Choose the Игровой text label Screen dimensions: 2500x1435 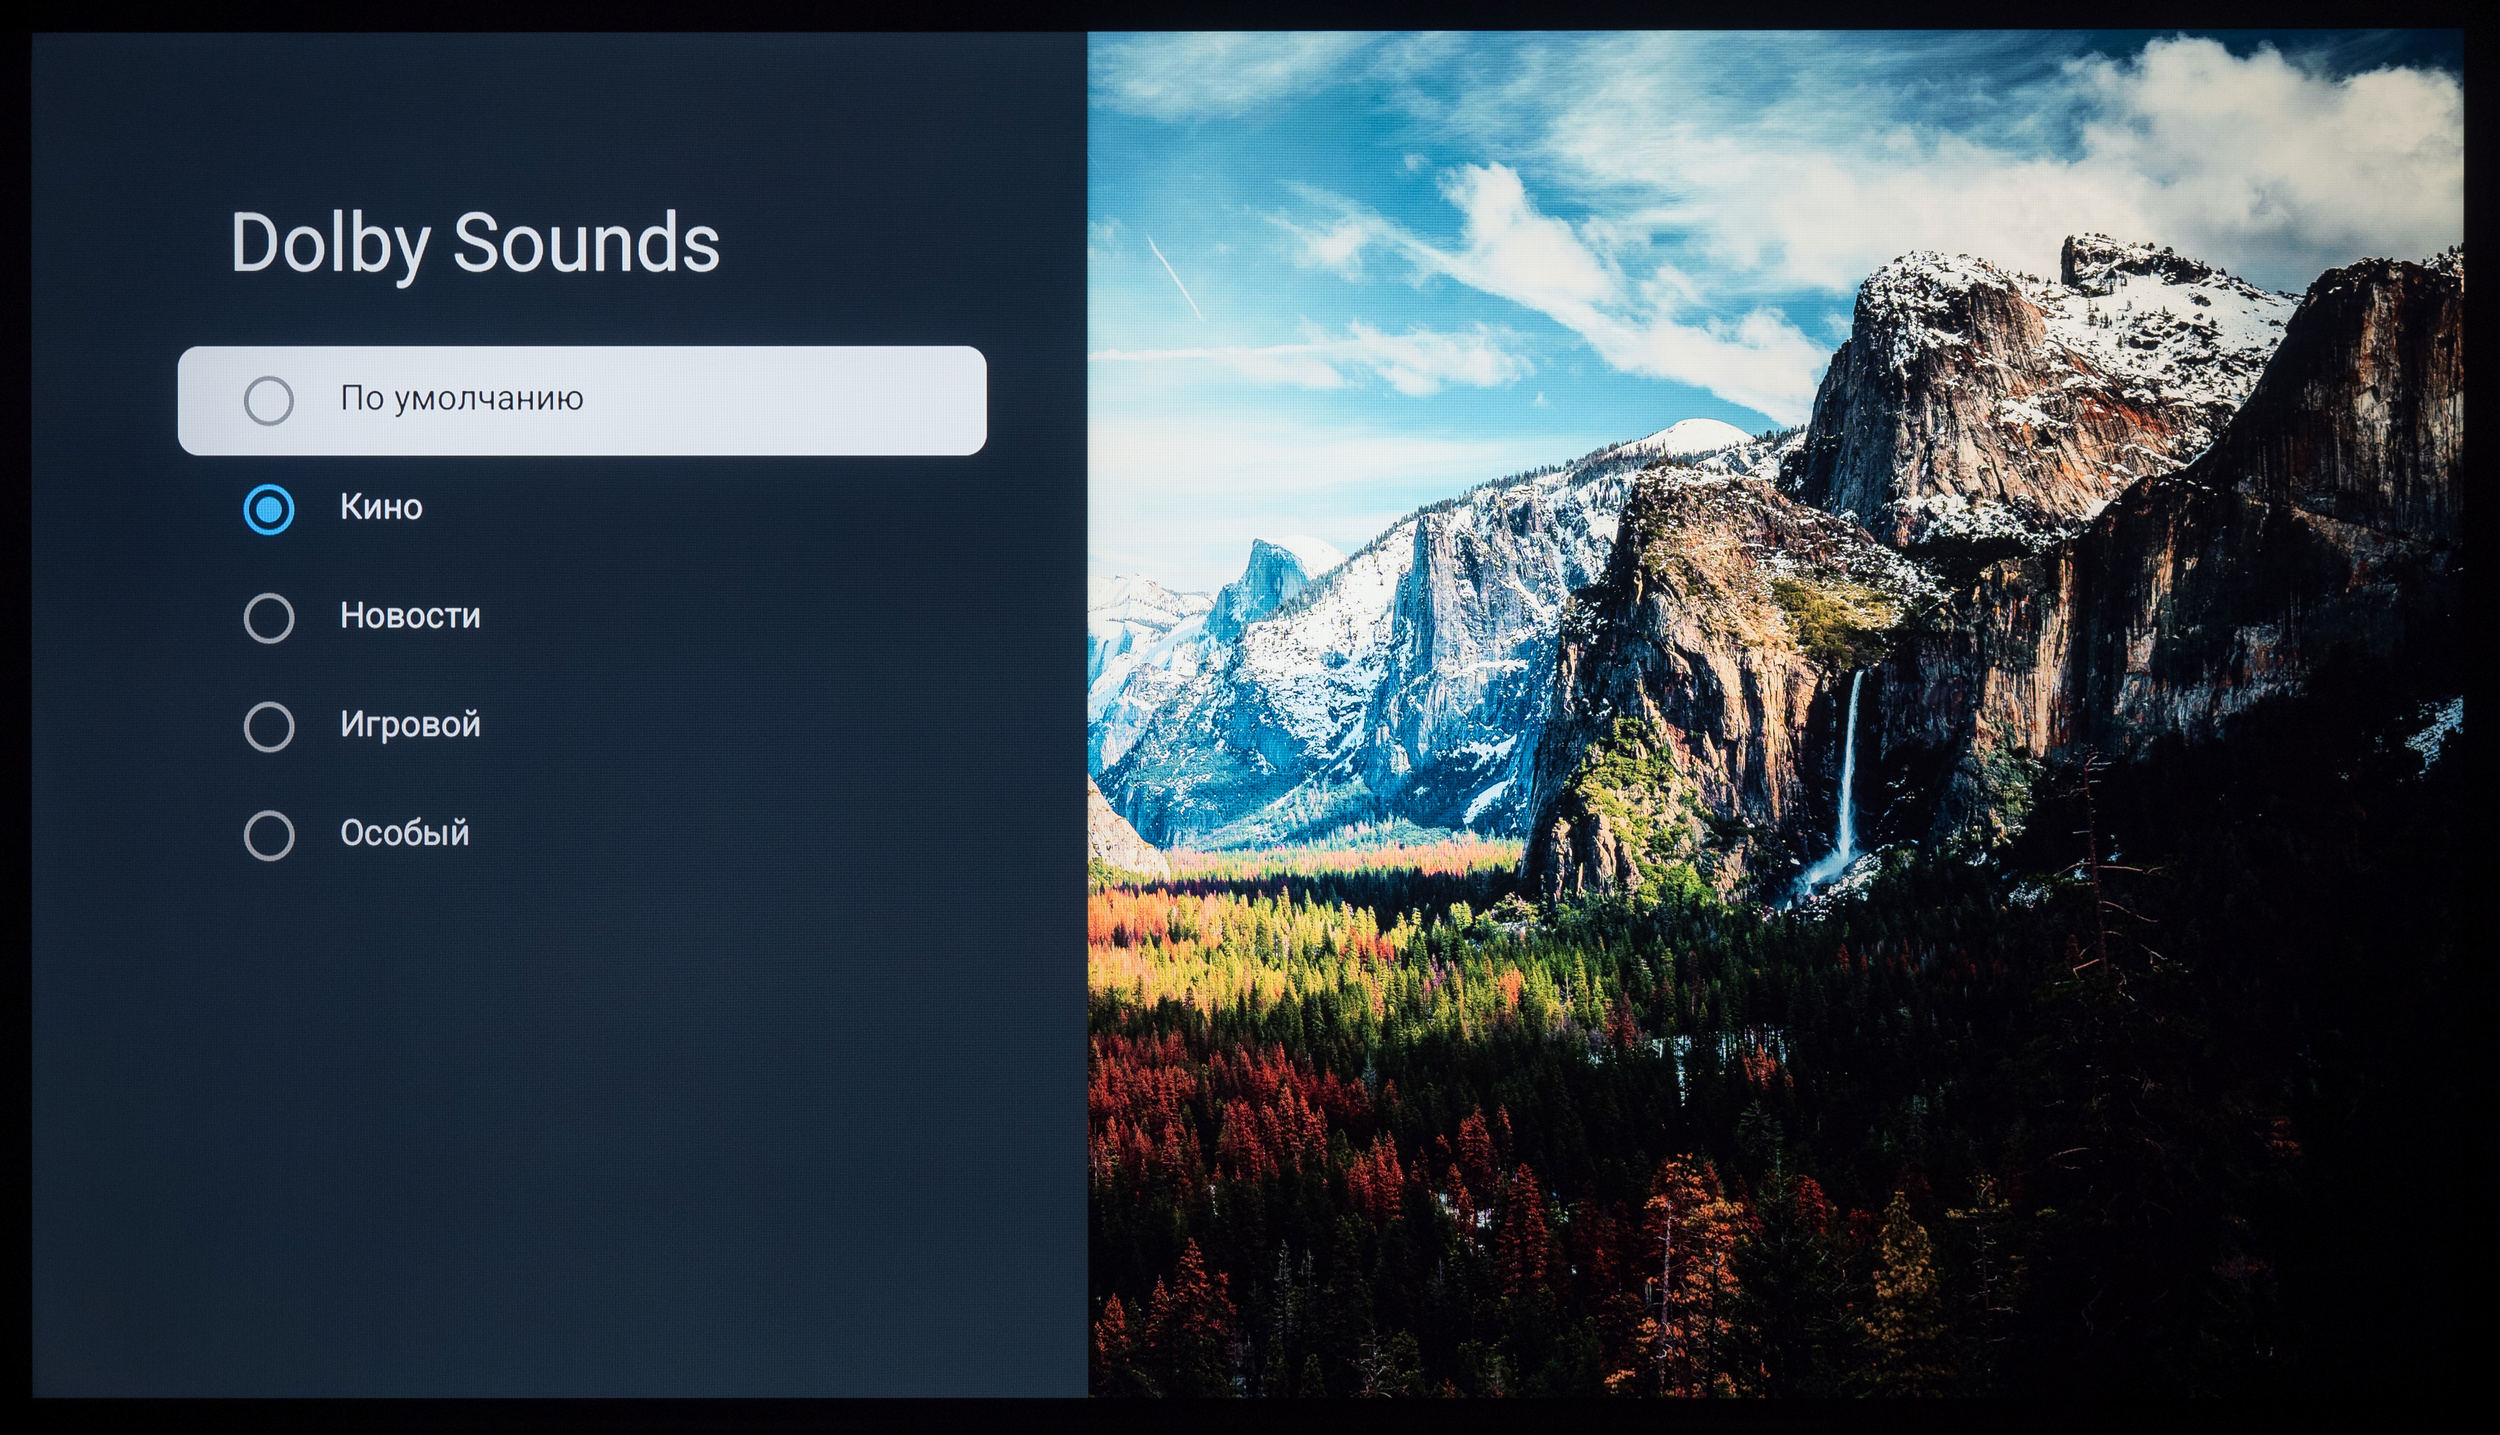410,724
